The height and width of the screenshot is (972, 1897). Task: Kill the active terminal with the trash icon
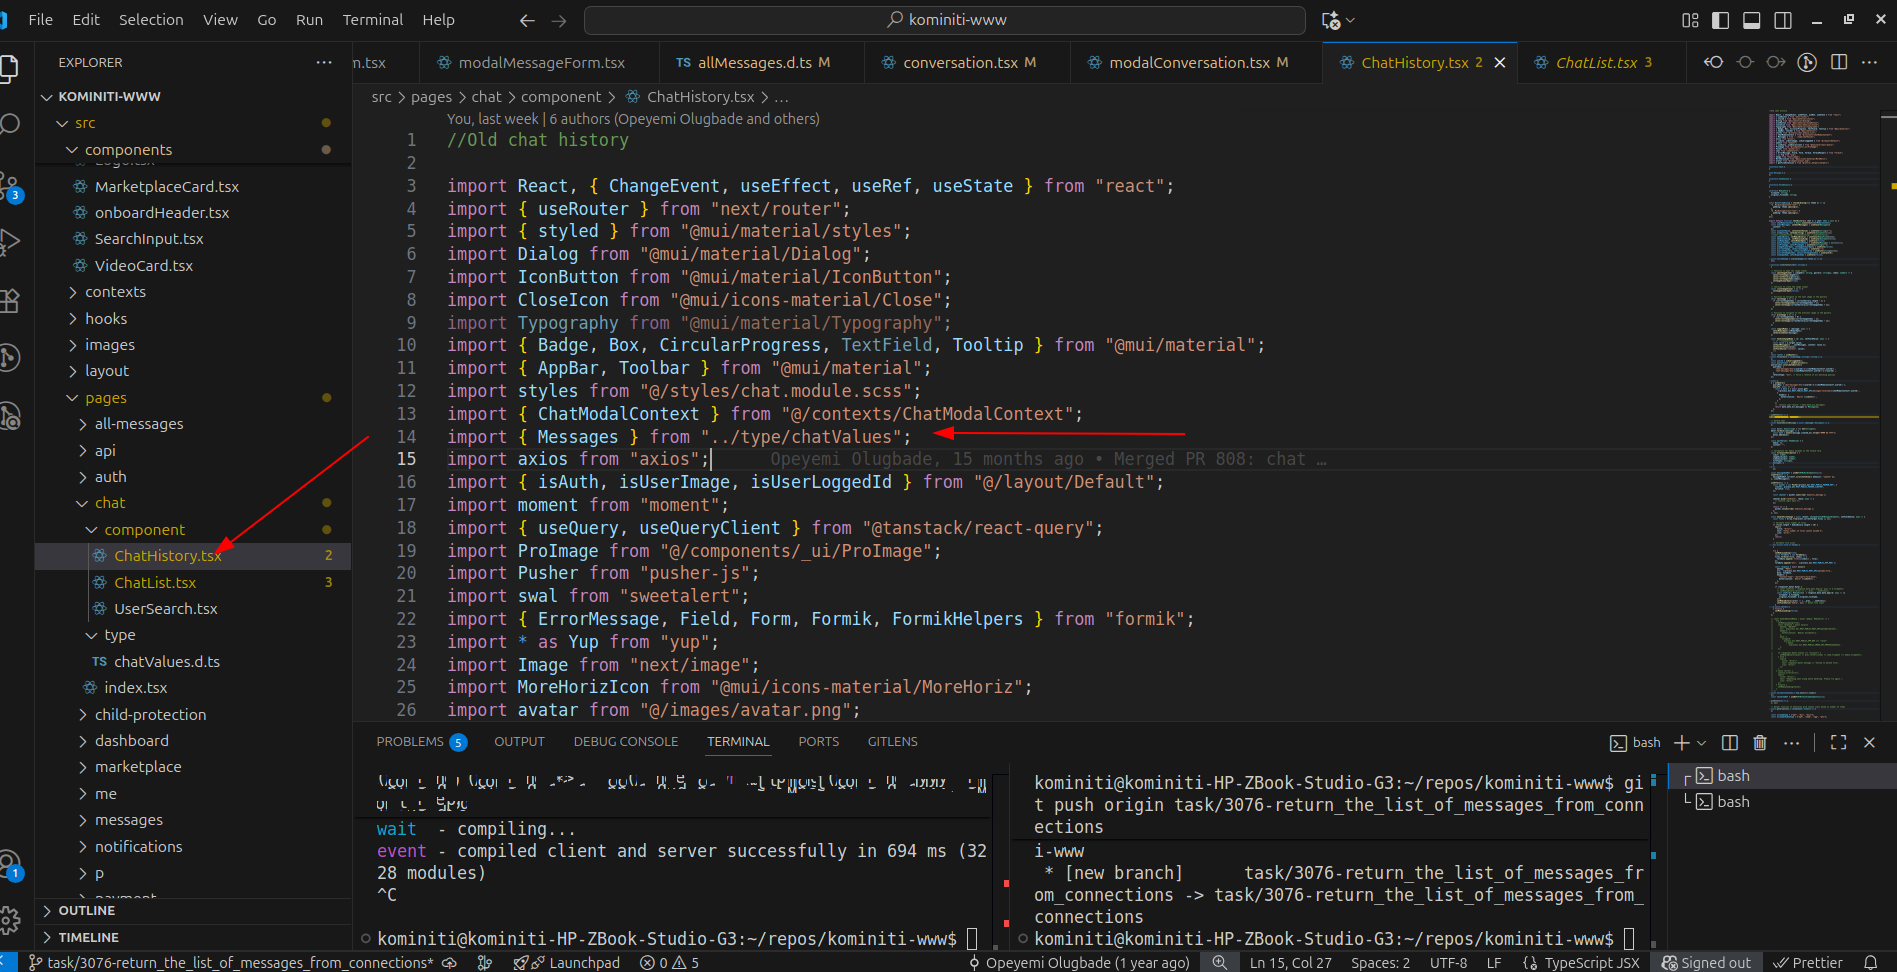[x=1760, y=743]
